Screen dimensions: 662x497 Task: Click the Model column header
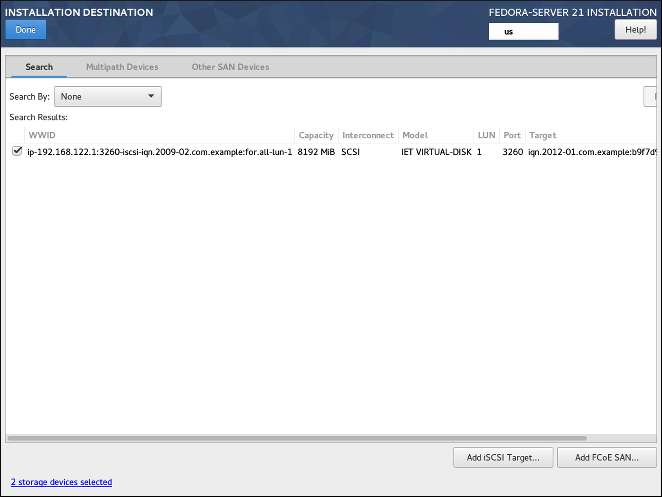point(415,135)
